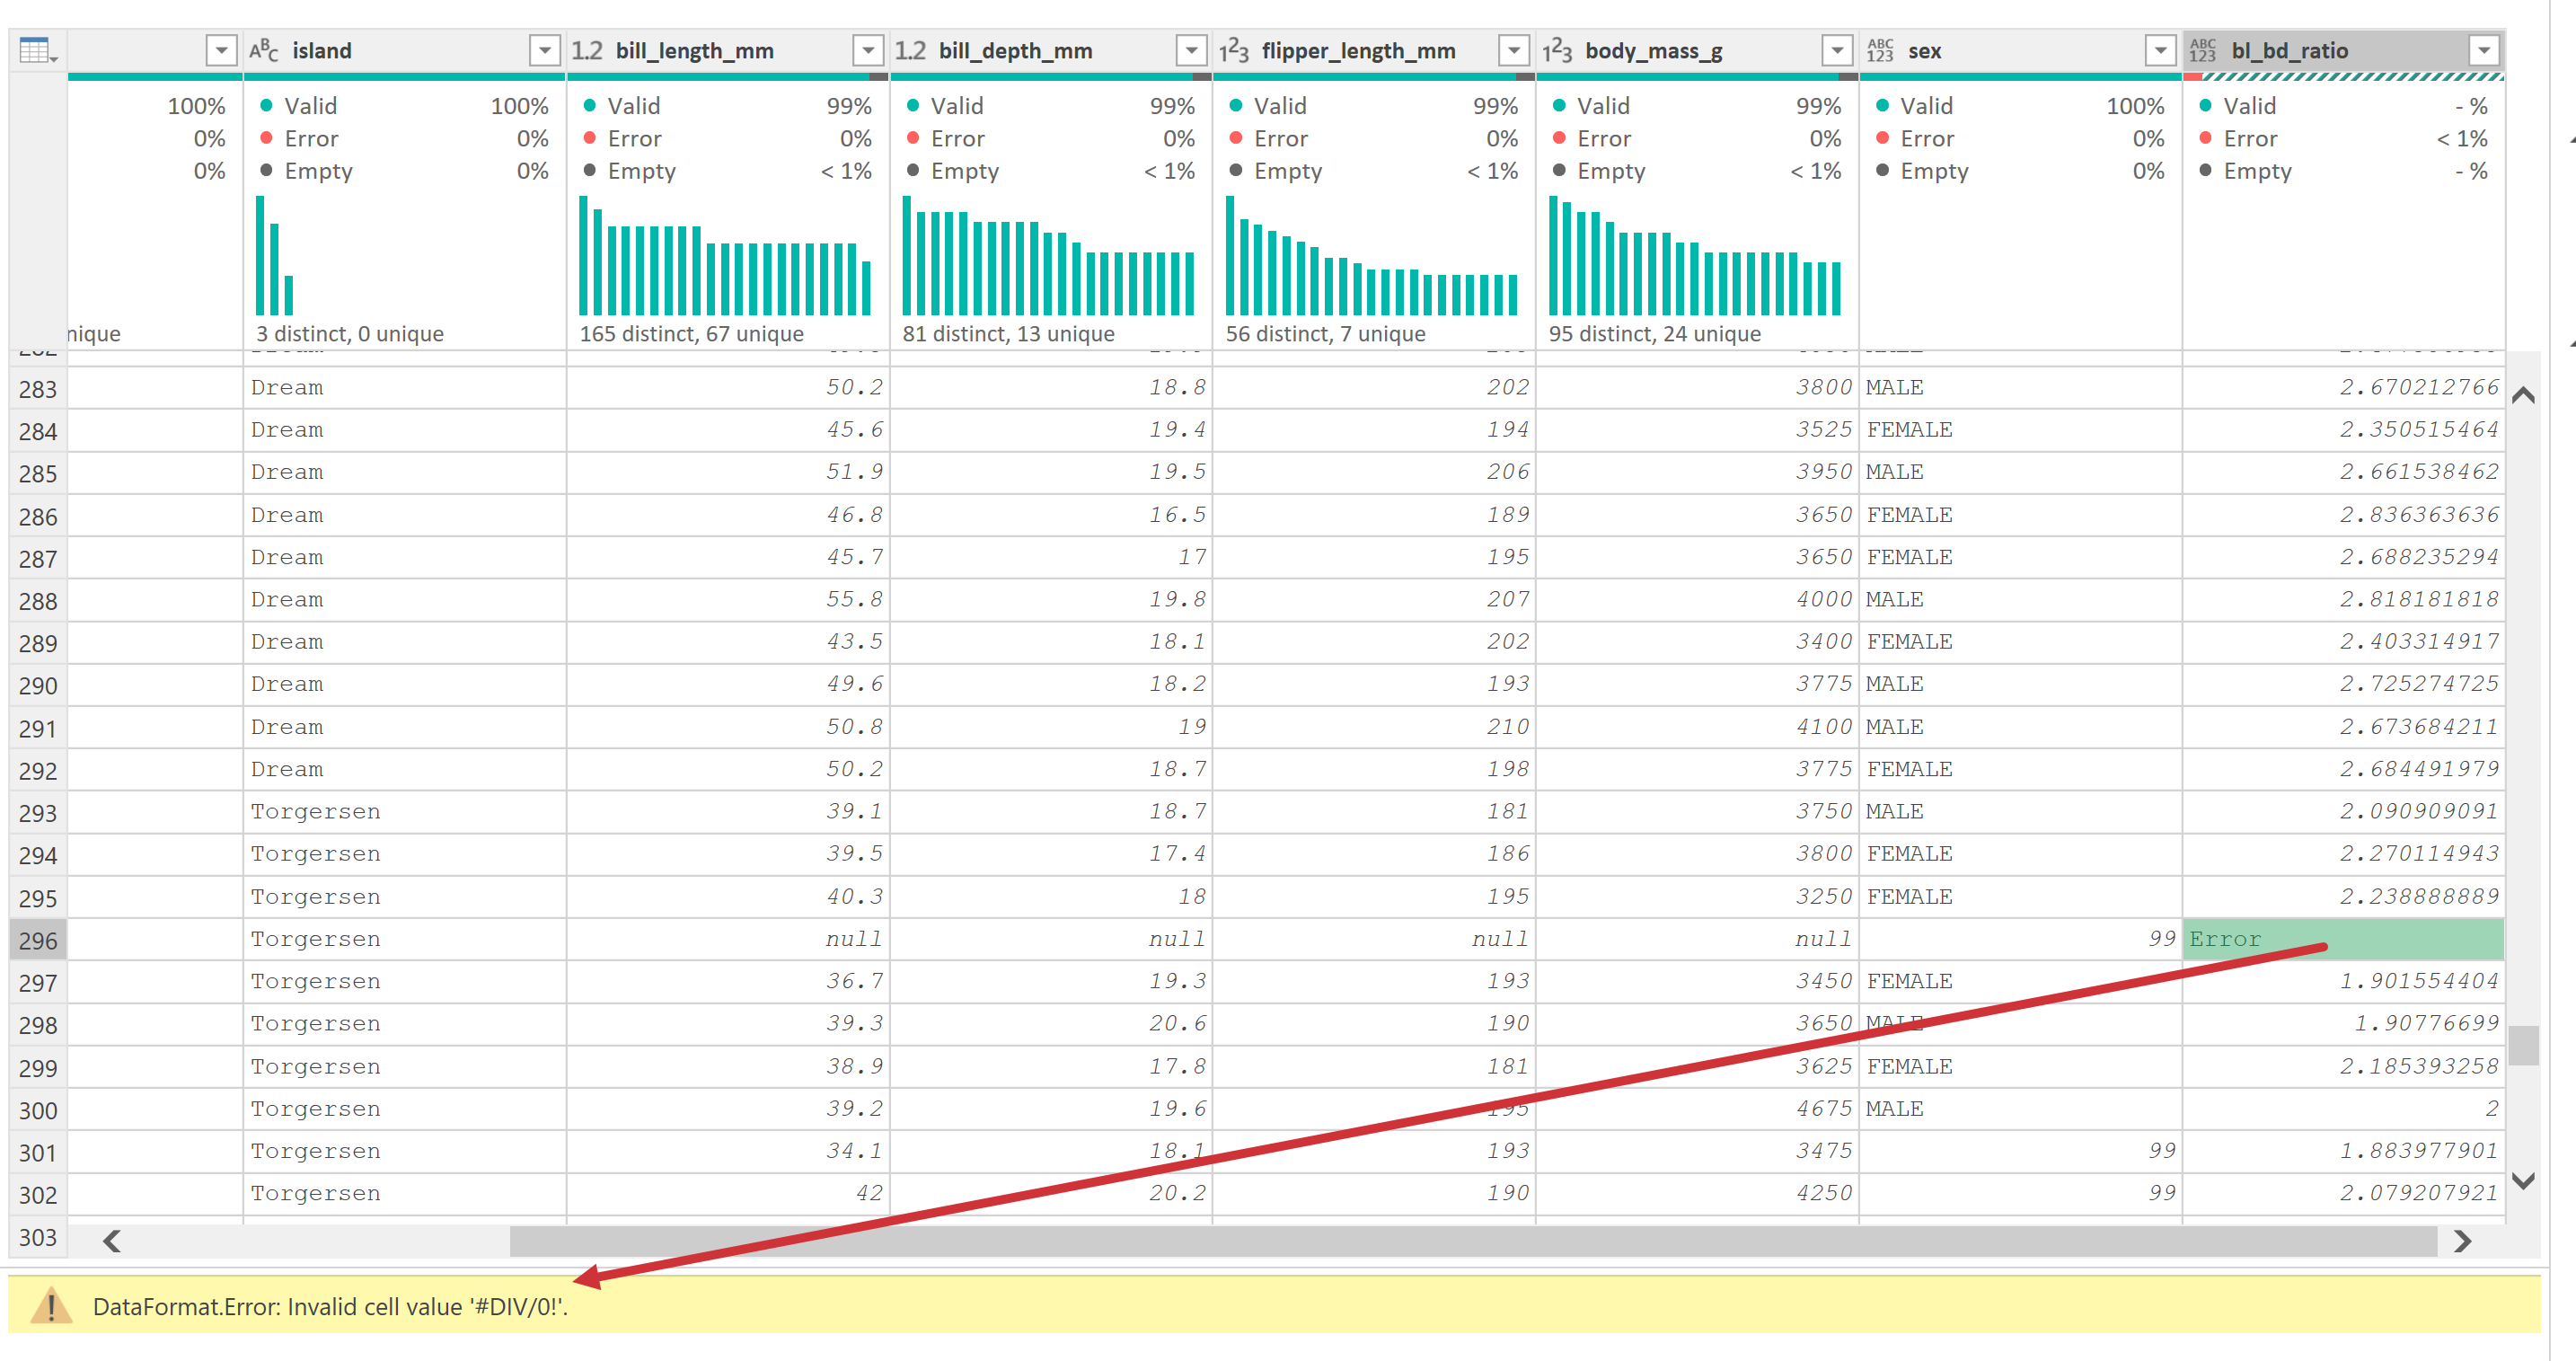Click whole number type icon on body_mass_g
The width and height of the screenshot is (2576, 1361).
(x=1556, y=51)
